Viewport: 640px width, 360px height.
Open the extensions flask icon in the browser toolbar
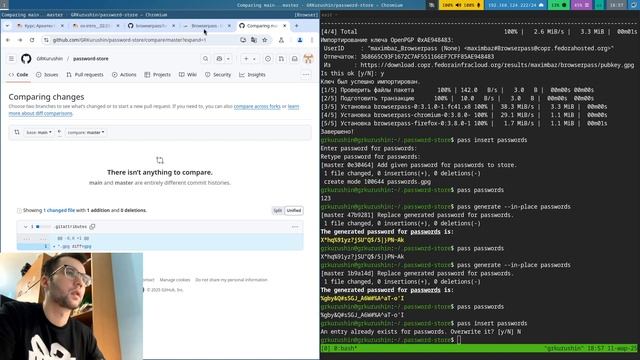[x=281, y=40]
